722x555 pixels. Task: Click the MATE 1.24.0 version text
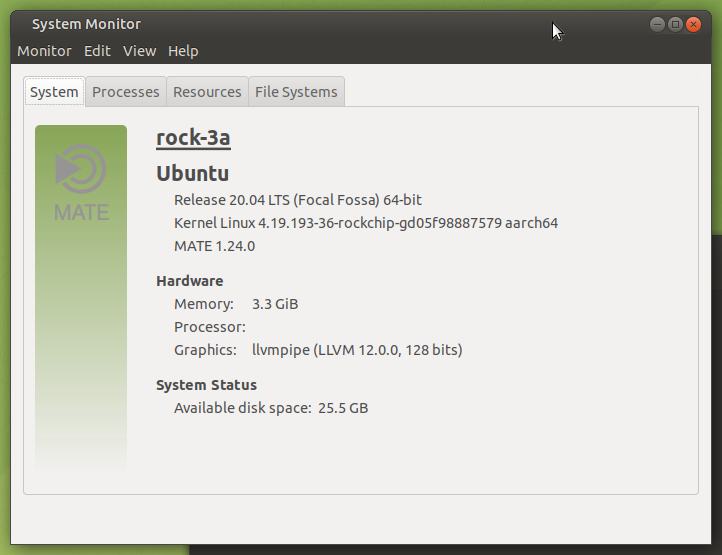(215, 246)
